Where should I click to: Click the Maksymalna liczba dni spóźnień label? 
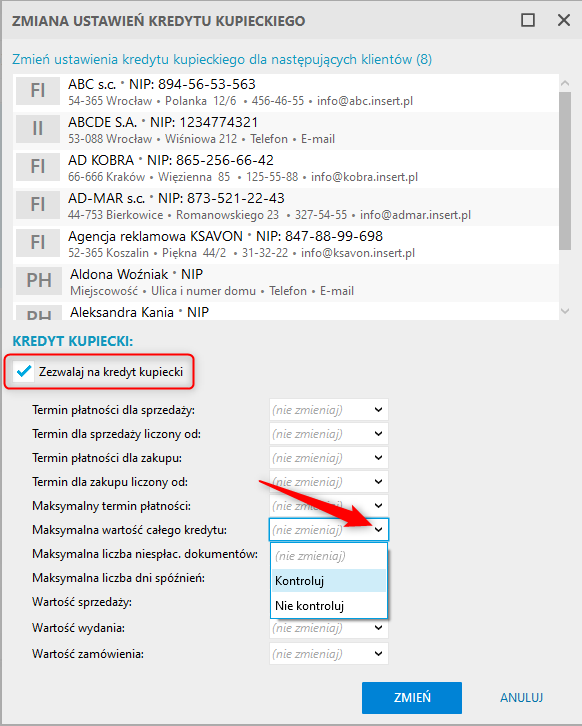click(x=119, y=578)
